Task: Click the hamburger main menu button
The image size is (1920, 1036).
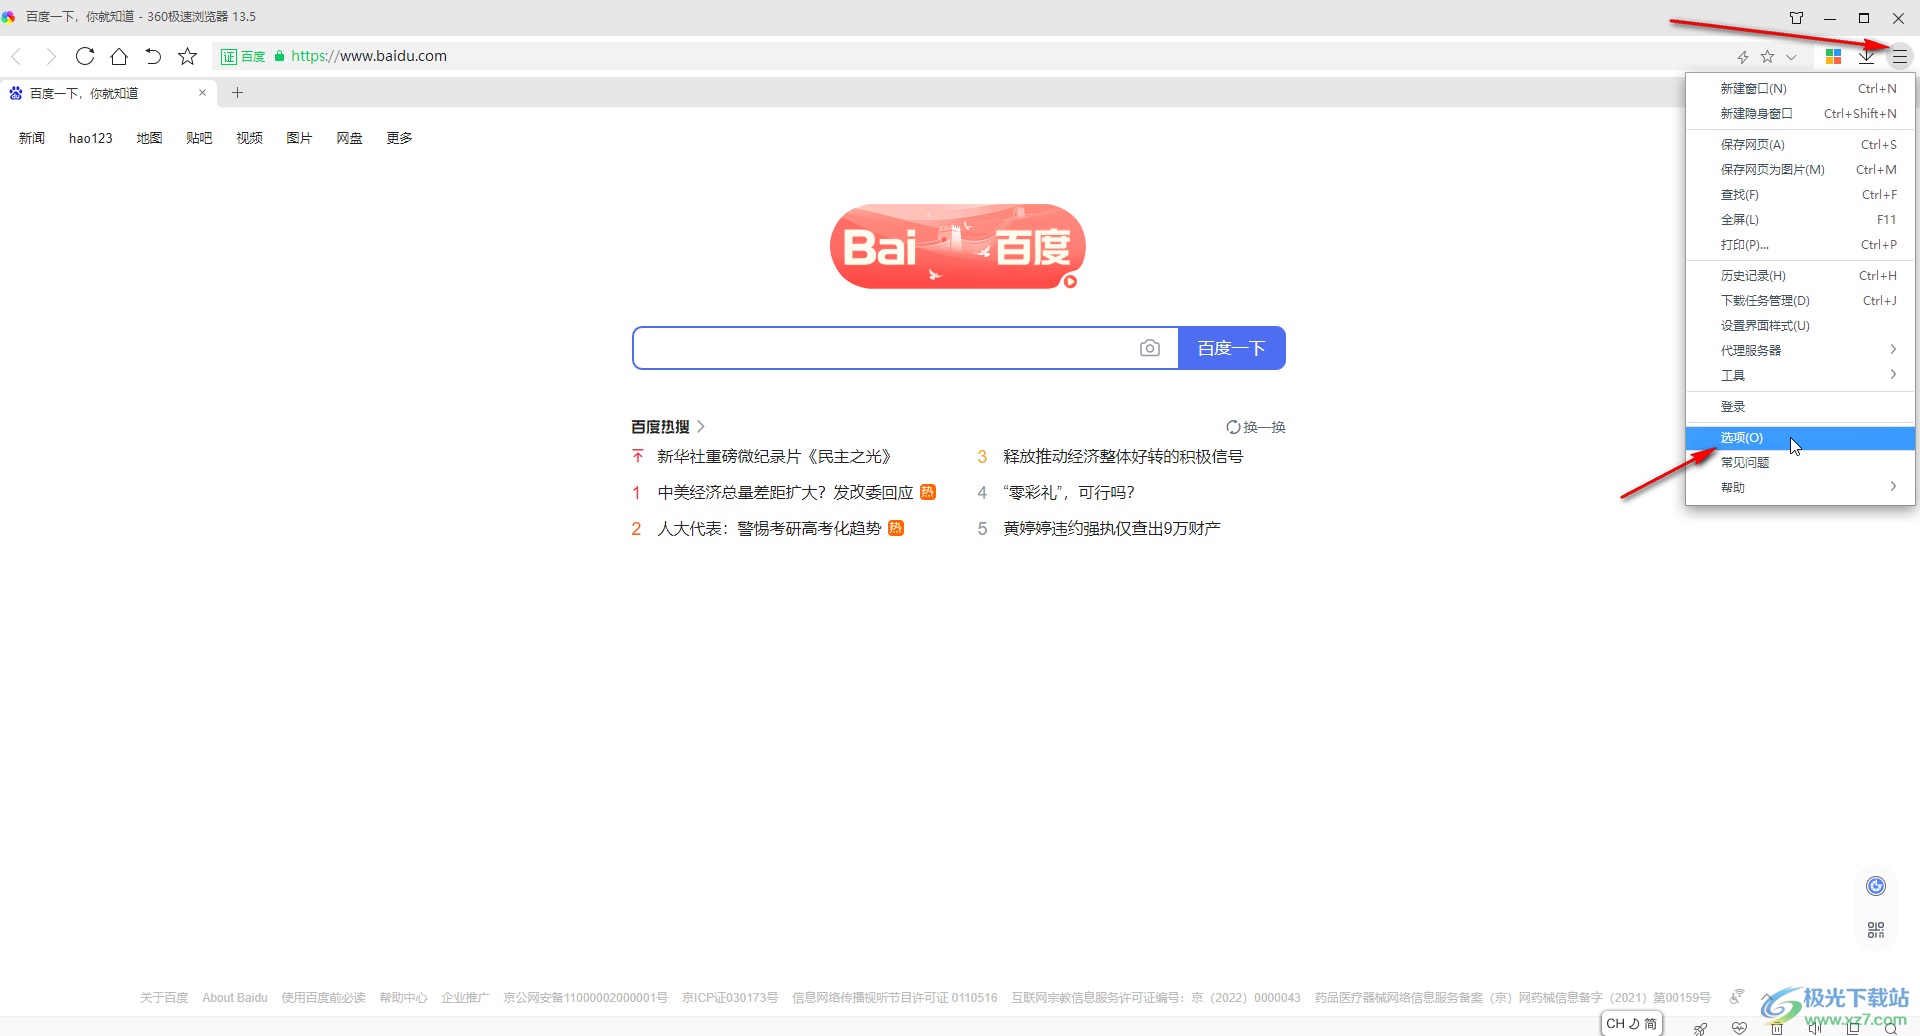Action: (1900, 57)
